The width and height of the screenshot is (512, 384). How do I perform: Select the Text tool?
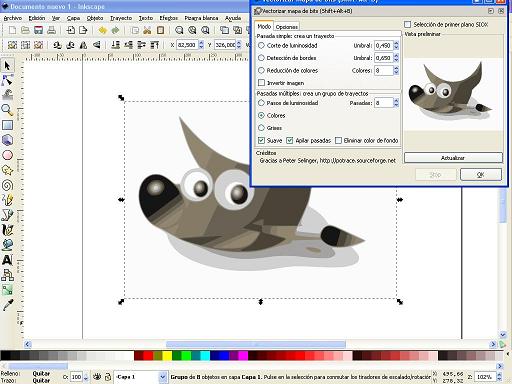tap(7, 260)
